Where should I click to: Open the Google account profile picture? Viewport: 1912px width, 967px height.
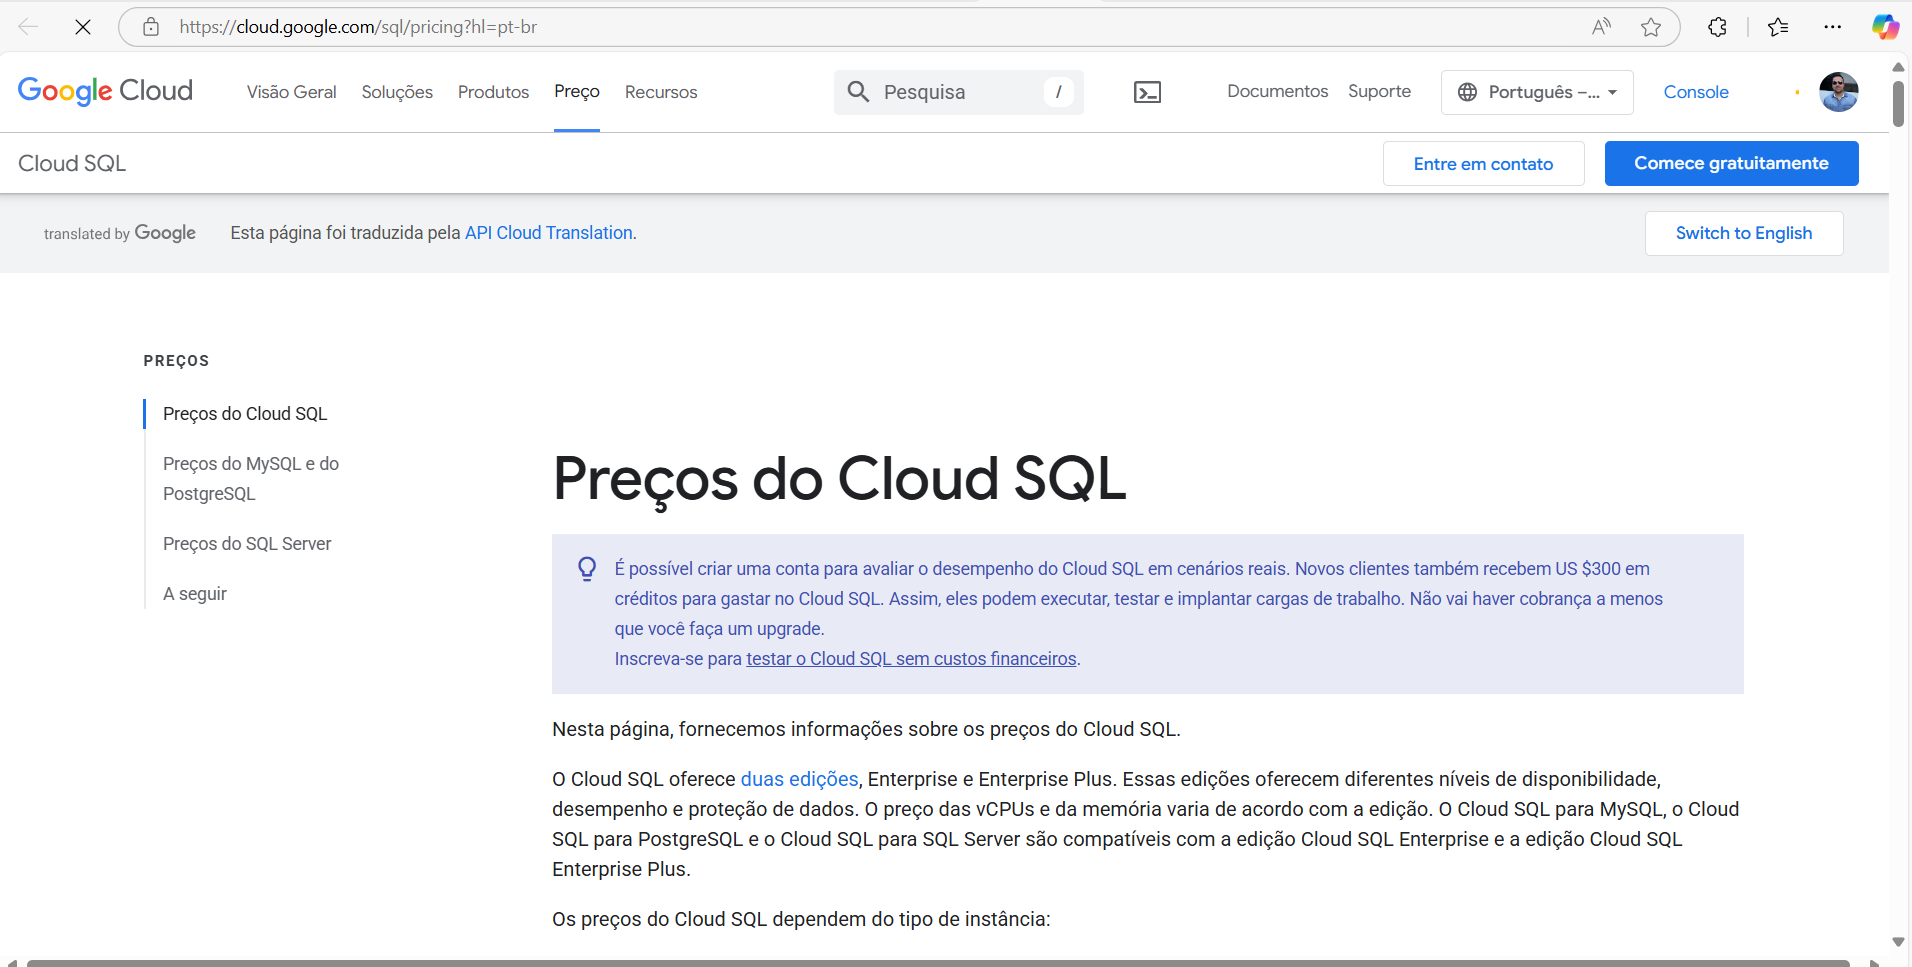pos(1838,92)
